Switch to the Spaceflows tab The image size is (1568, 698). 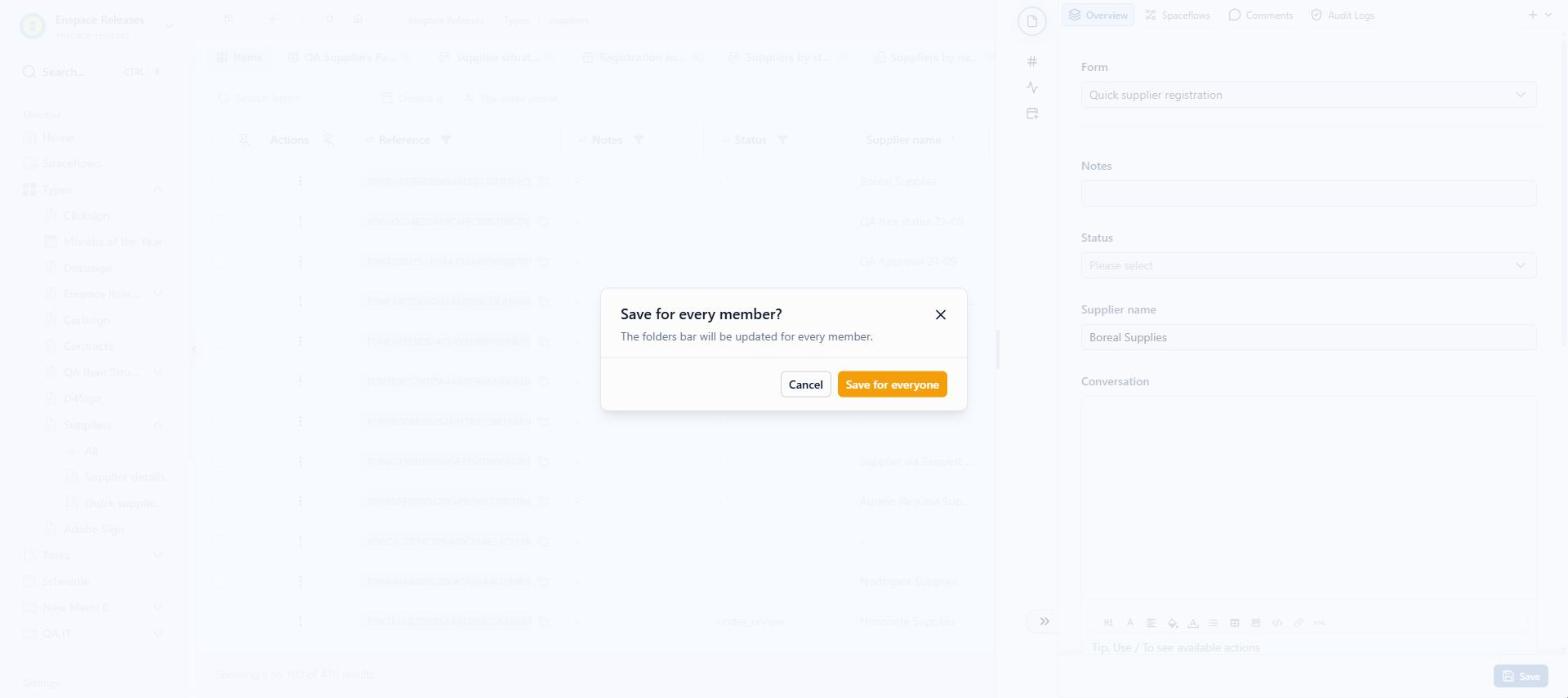[x=1177, y=15]
